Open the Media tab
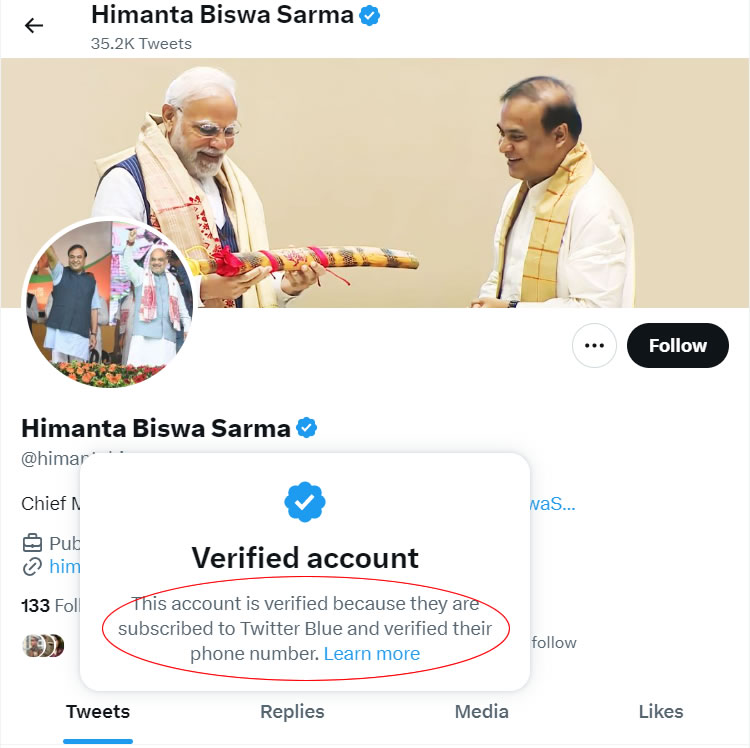 (x=481, y=712)
